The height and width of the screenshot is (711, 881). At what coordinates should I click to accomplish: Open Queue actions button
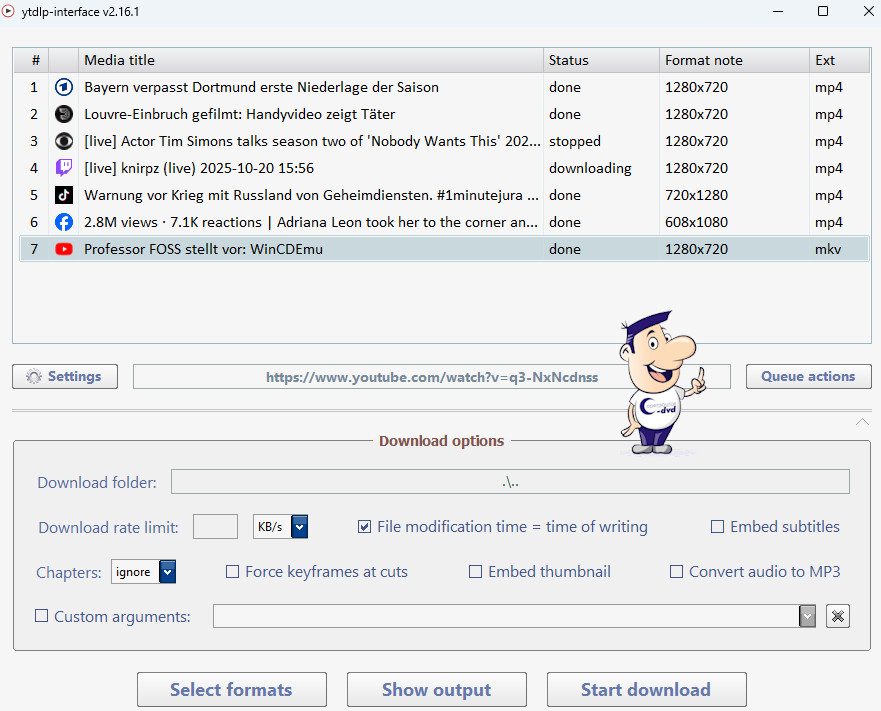[808, 377]
